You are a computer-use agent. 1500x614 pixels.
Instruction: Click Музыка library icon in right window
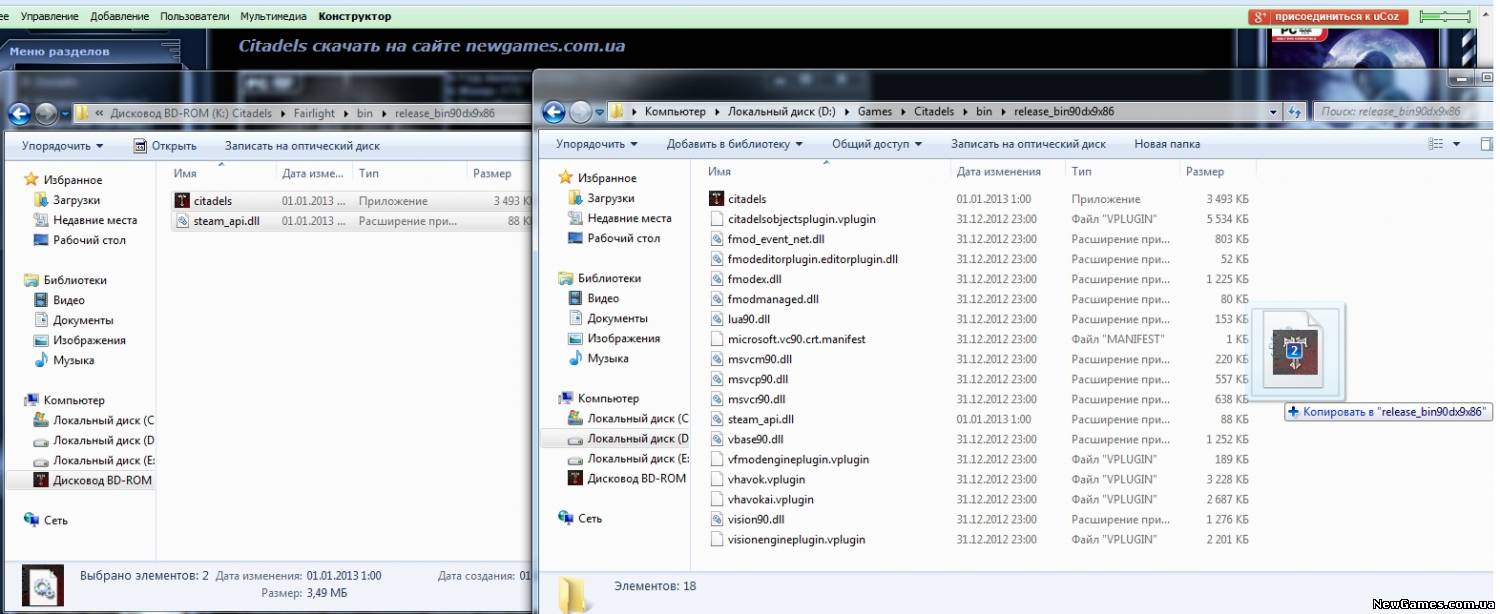click(x=576, y=358)
